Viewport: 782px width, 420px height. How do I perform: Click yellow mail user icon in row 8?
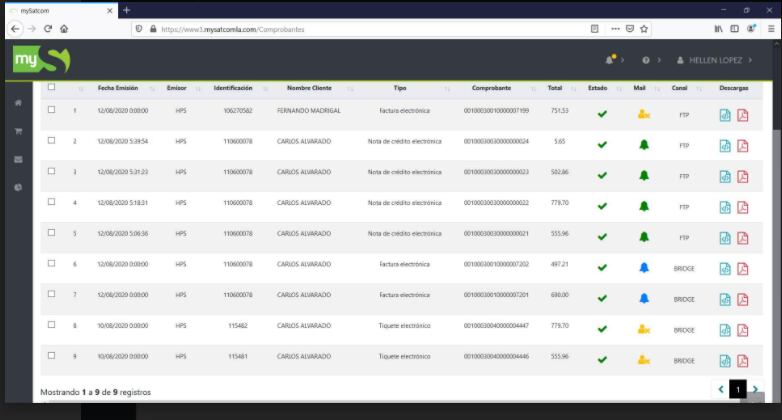click(x=644, y=328)
